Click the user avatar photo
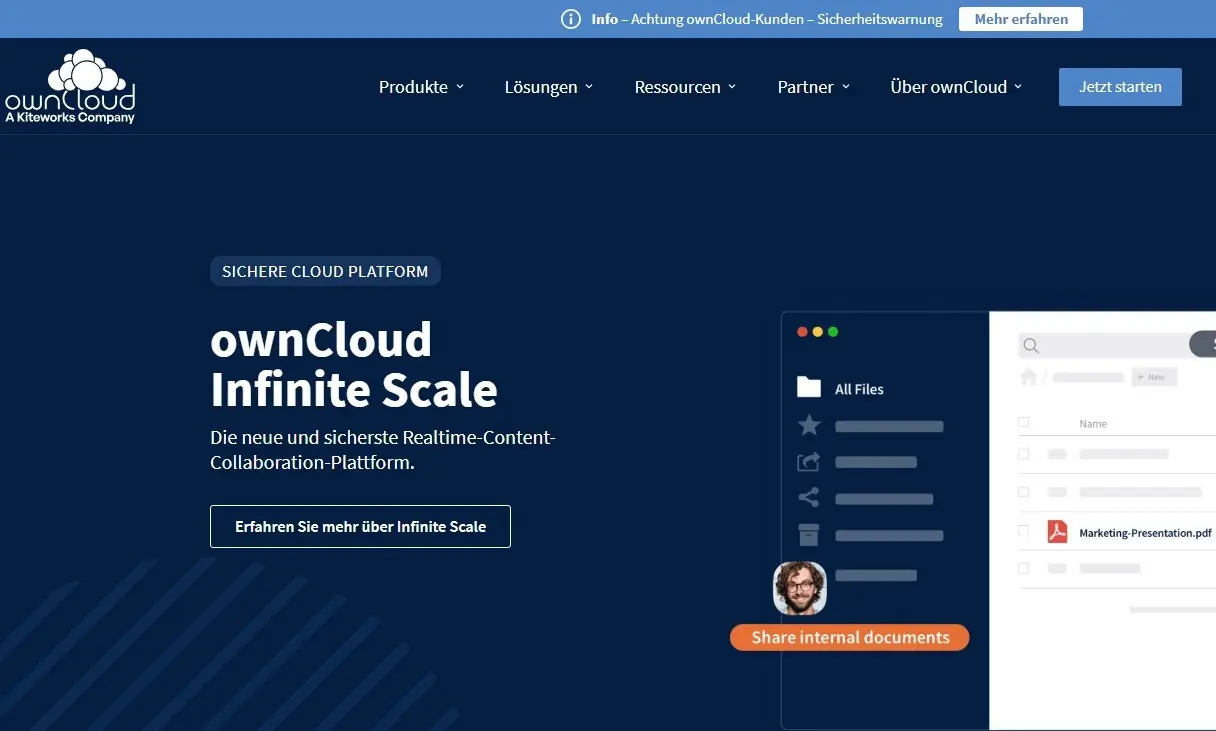The image size is (1216, 731). point(799,588)
